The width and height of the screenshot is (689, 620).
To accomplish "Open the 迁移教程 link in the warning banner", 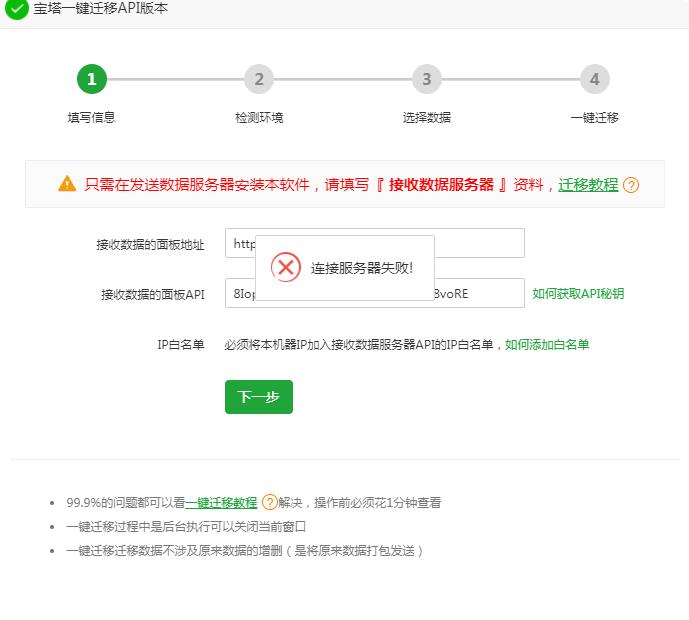I will pos(588,185).
